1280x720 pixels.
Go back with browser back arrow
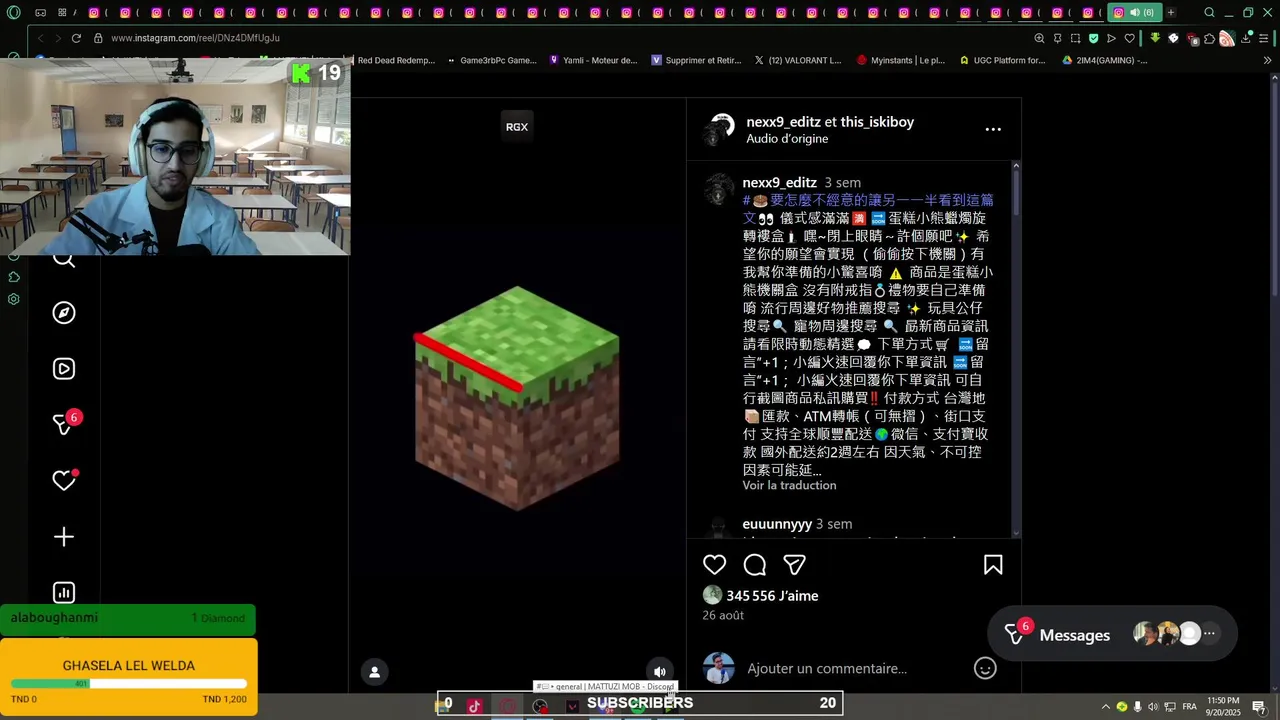coord(40,38)
